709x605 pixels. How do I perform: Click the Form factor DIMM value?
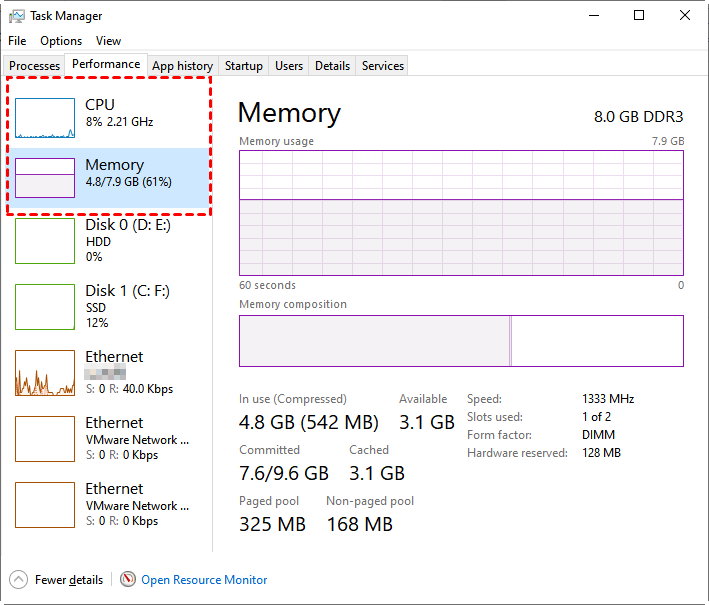click(598, 435)
